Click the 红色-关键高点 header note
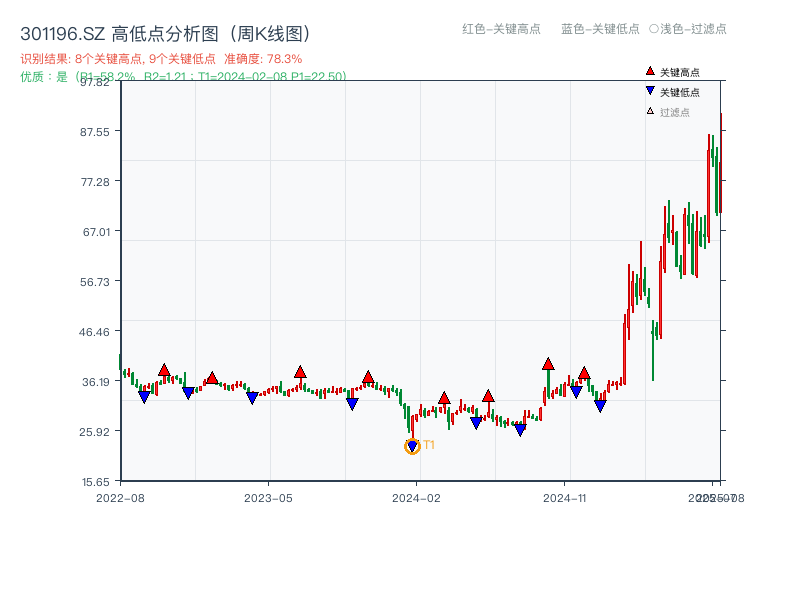 [502, 29]
